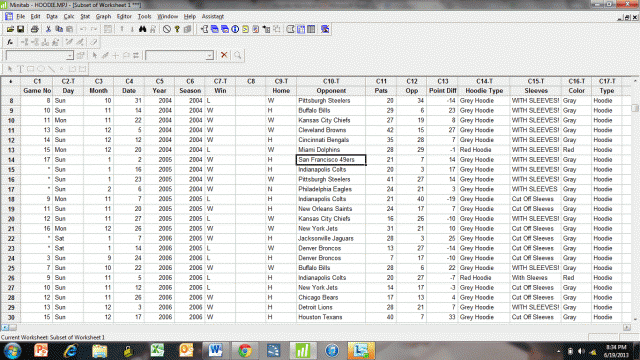Click the eraser Clear Cells icon

pos(93,42)
